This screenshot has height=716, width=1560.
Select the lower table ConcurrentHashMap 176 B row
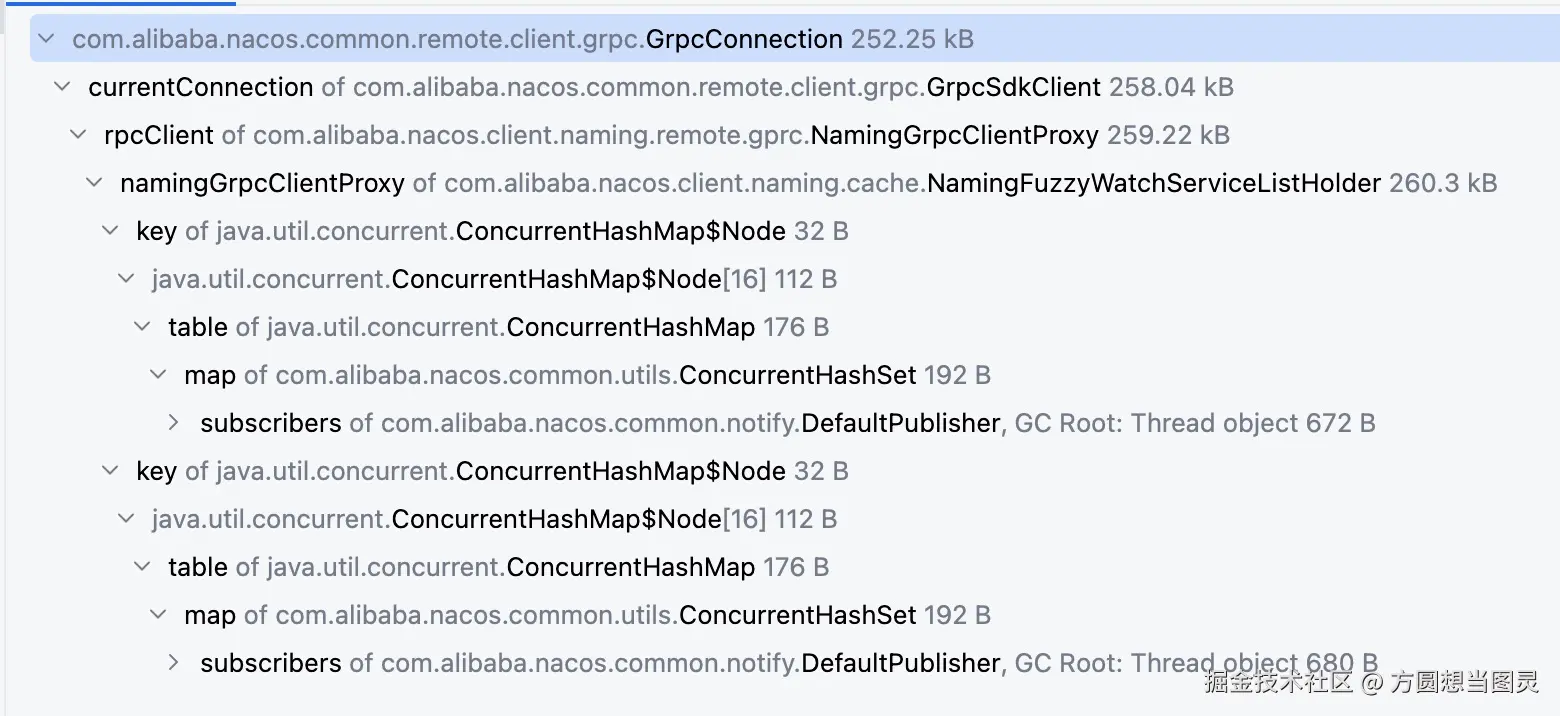tap(498, 567)
